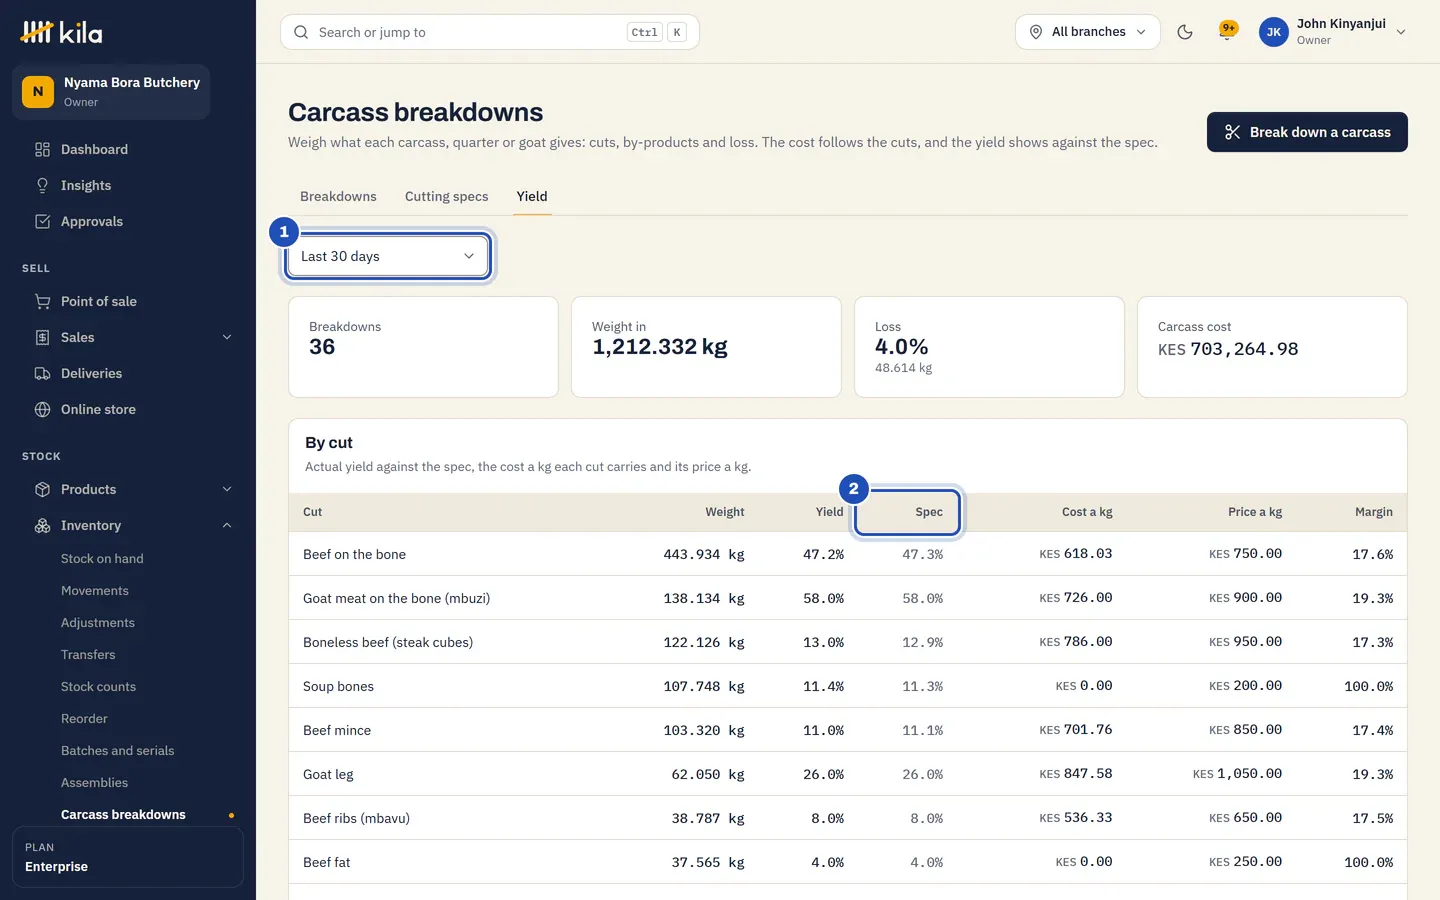The width and height of the screenshot is (1440, 900).
Task: Select Carcass breakdowns in sidebar
Action: pyautogui.click(x=123, y=814)
